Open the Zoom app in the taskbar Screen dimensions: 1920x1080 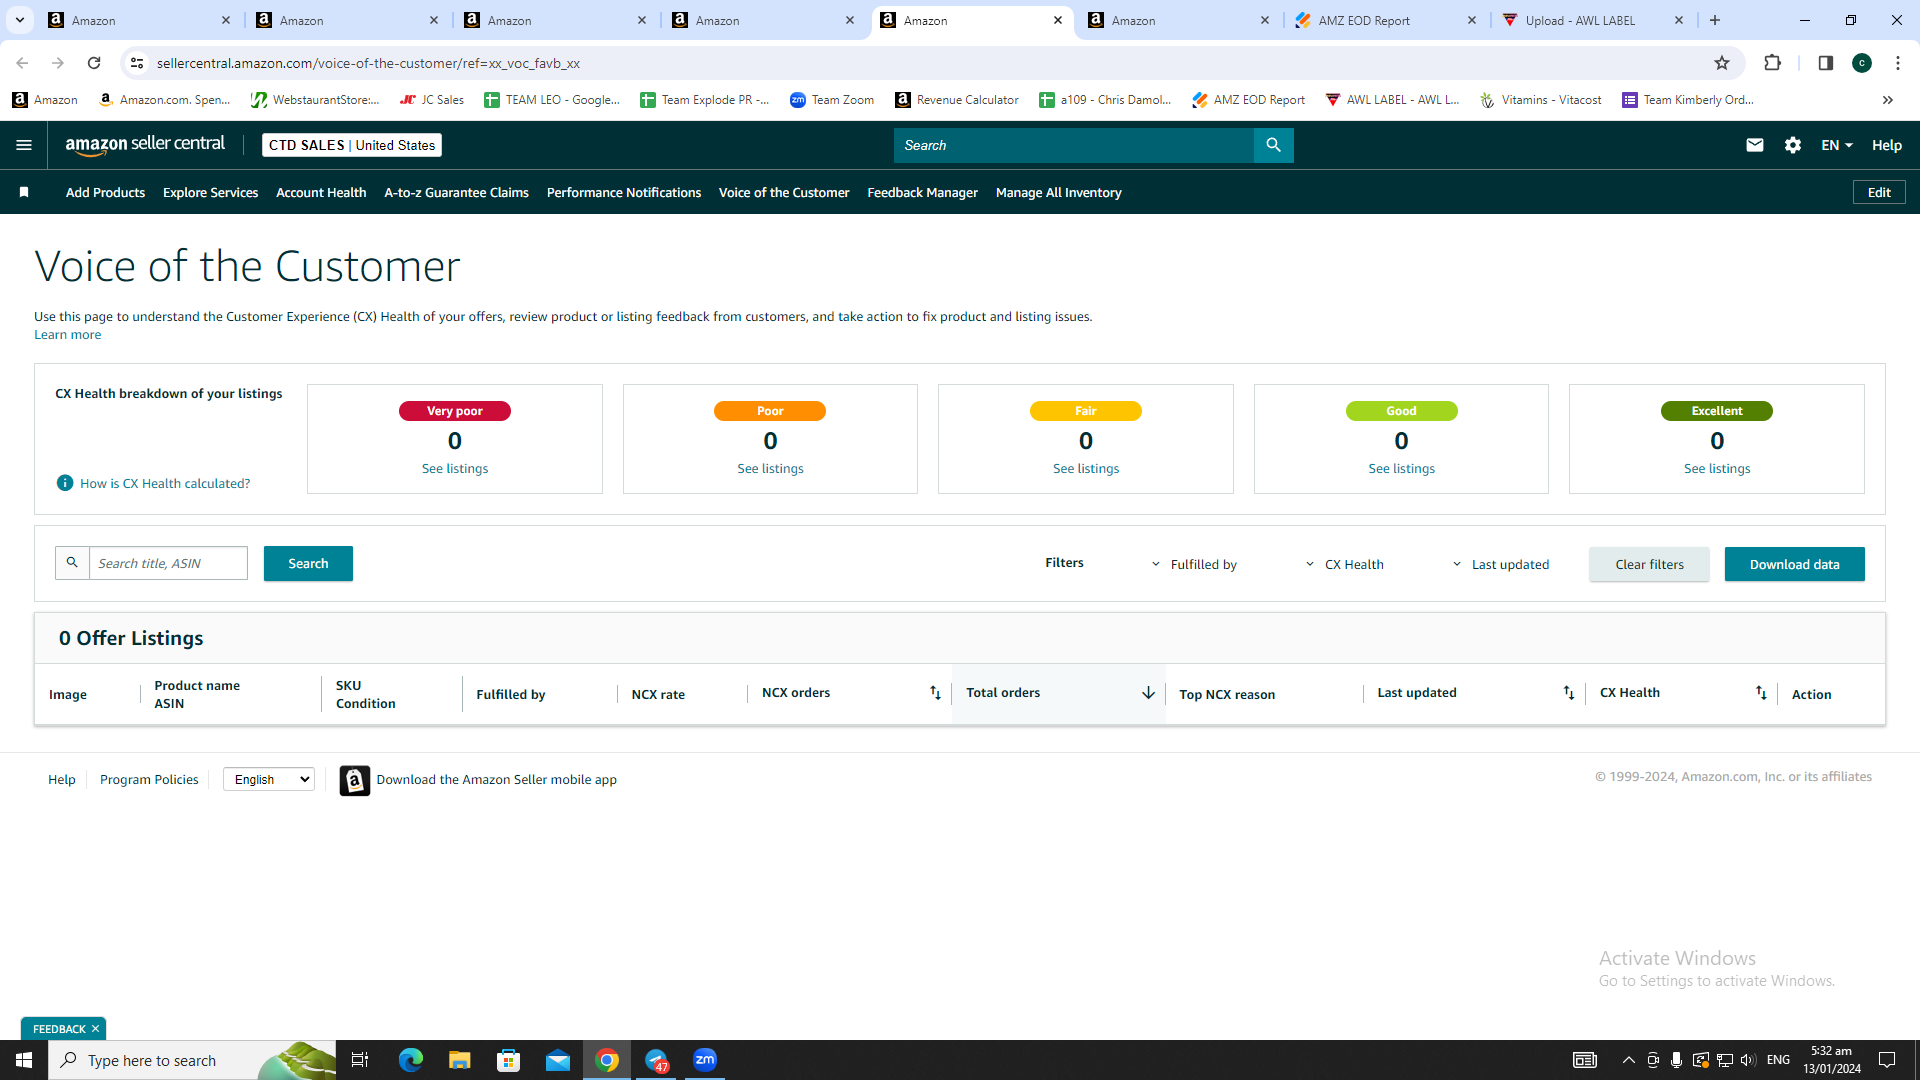tap(705, 1060)
